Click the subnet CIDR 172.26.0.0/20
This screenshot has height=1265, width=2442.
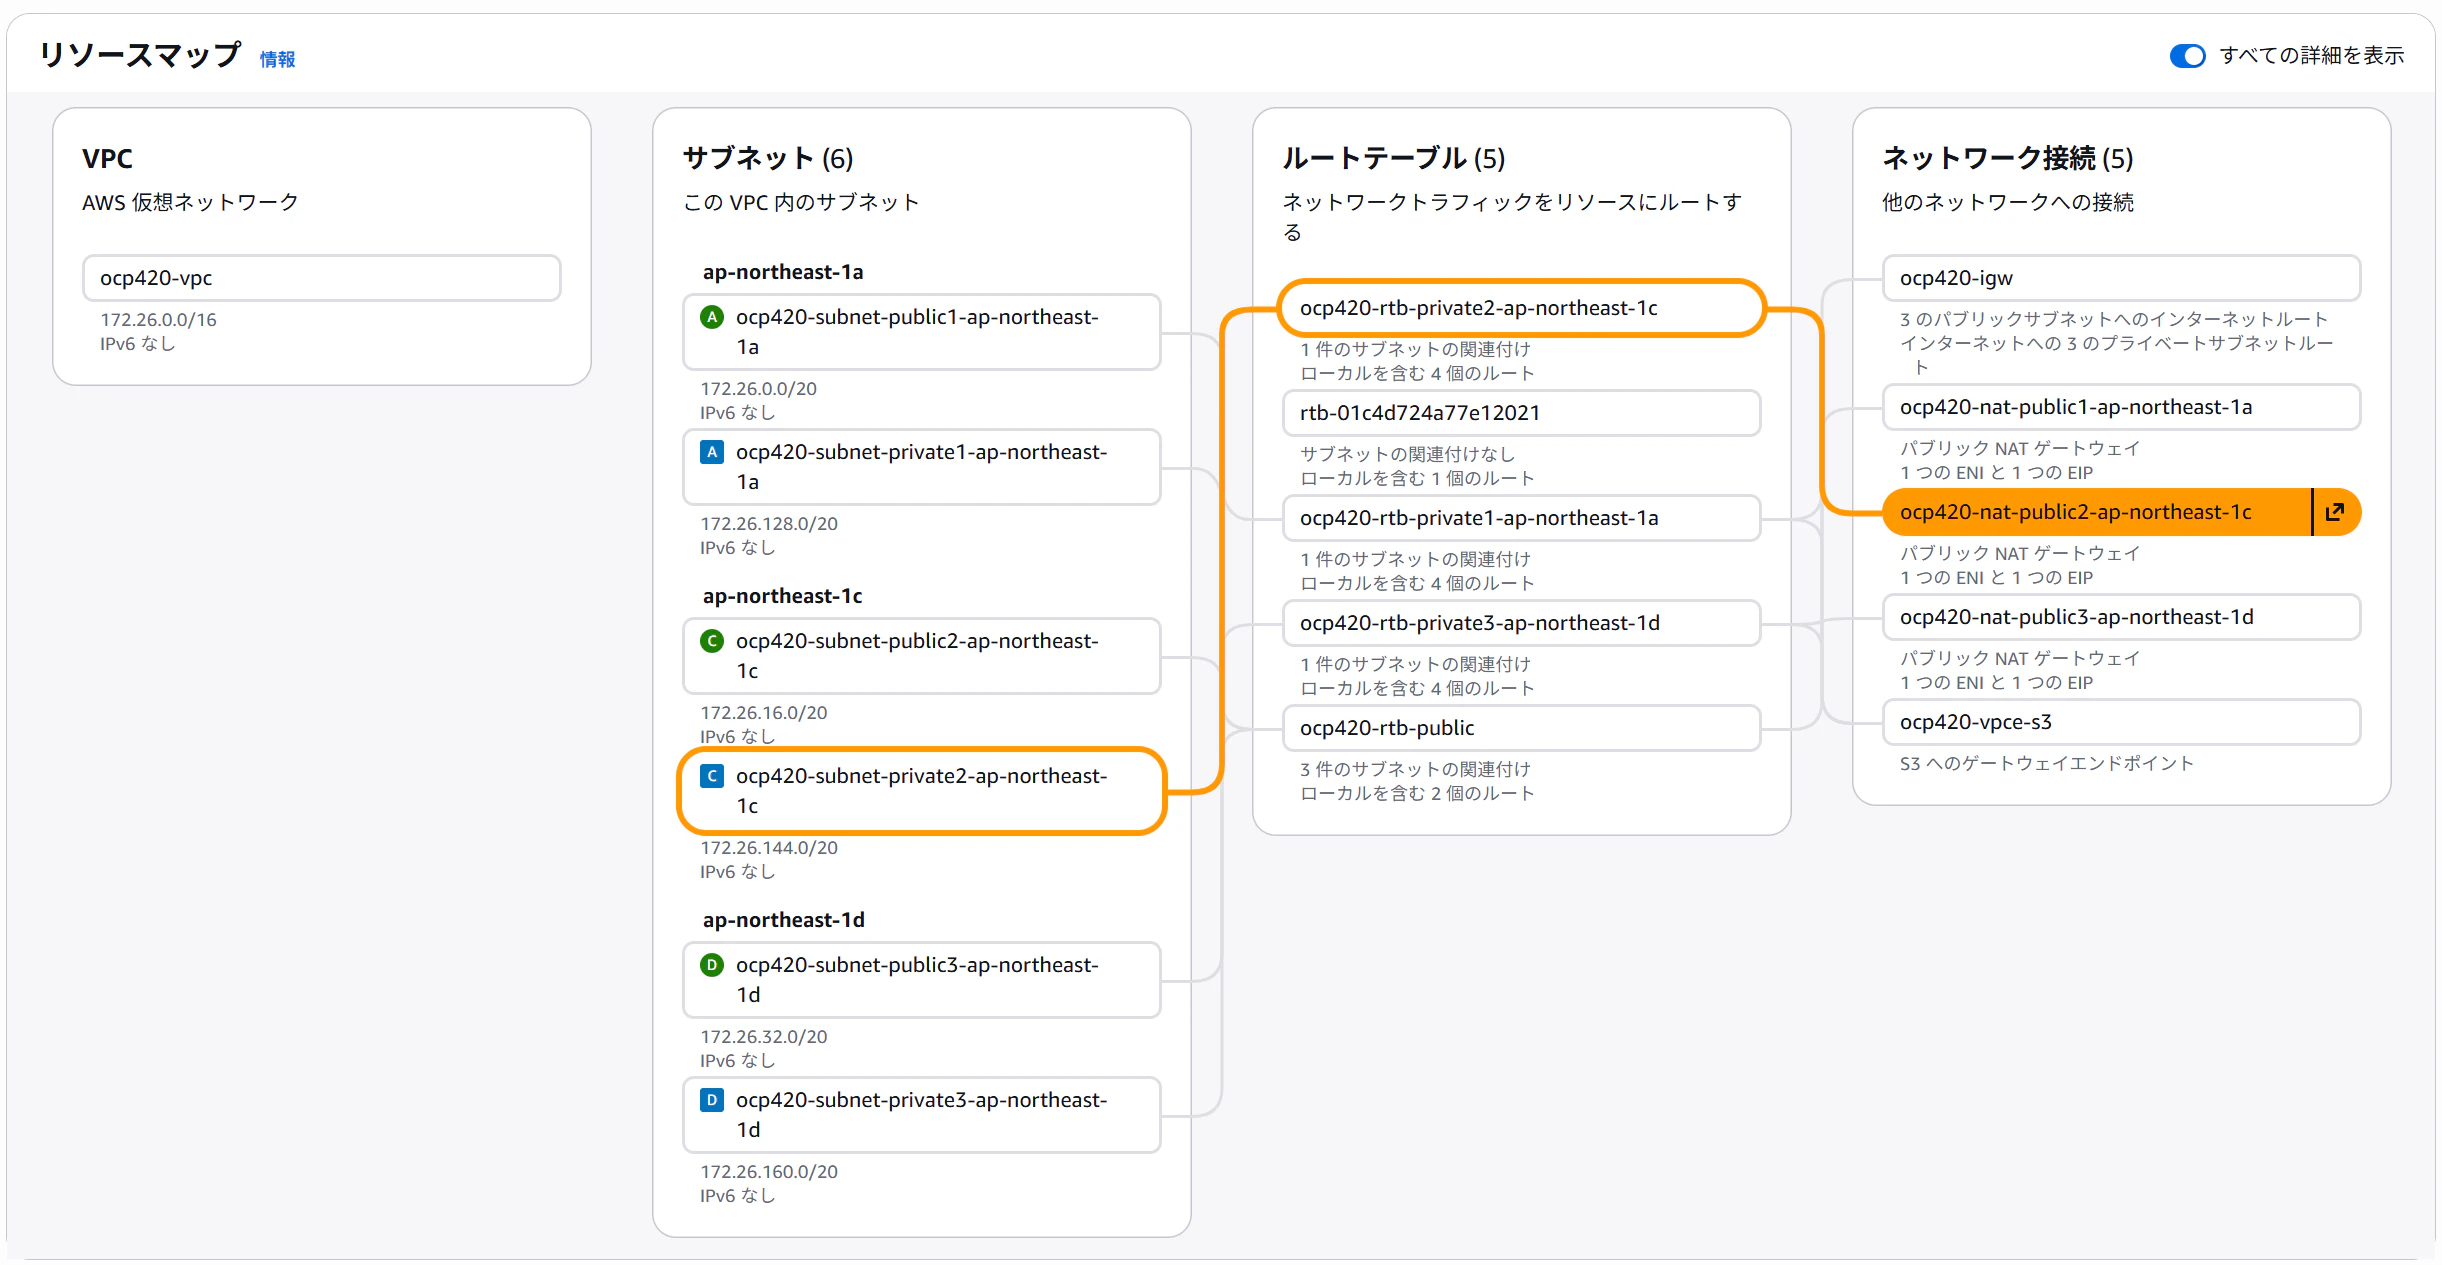(x=758, y=389)
